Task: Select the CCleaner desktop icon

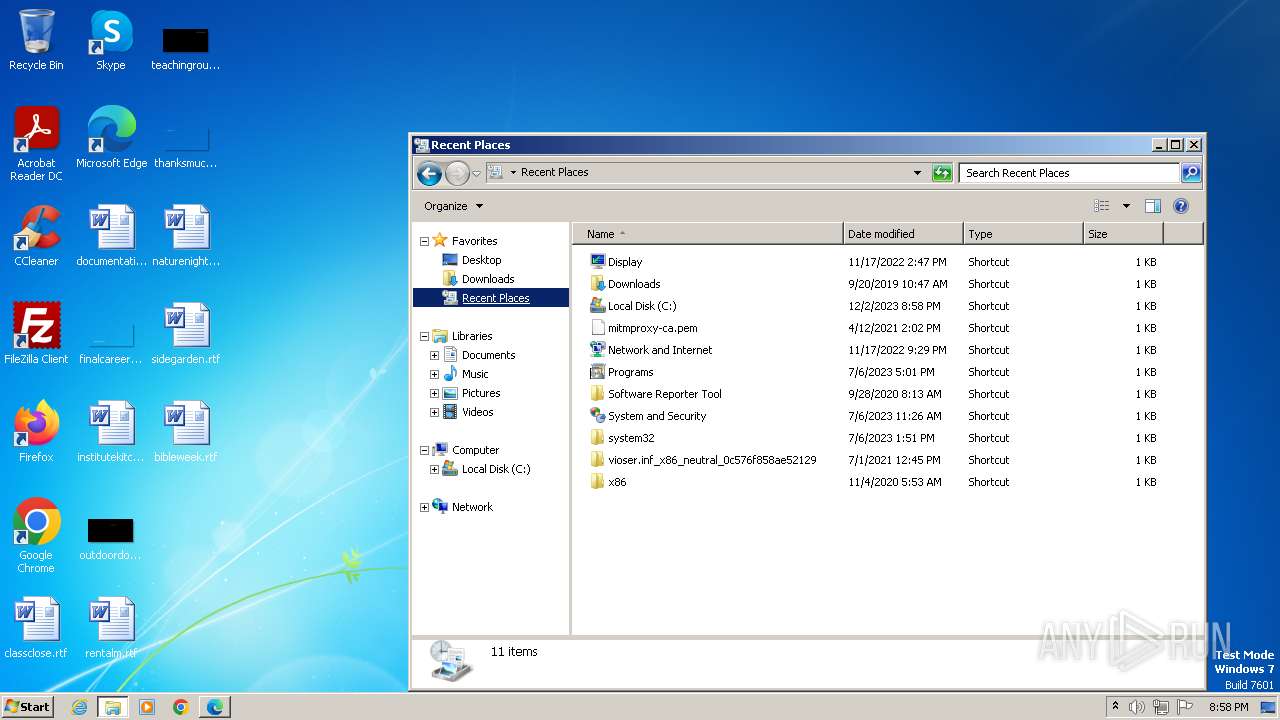Action: tap(36, 236)
